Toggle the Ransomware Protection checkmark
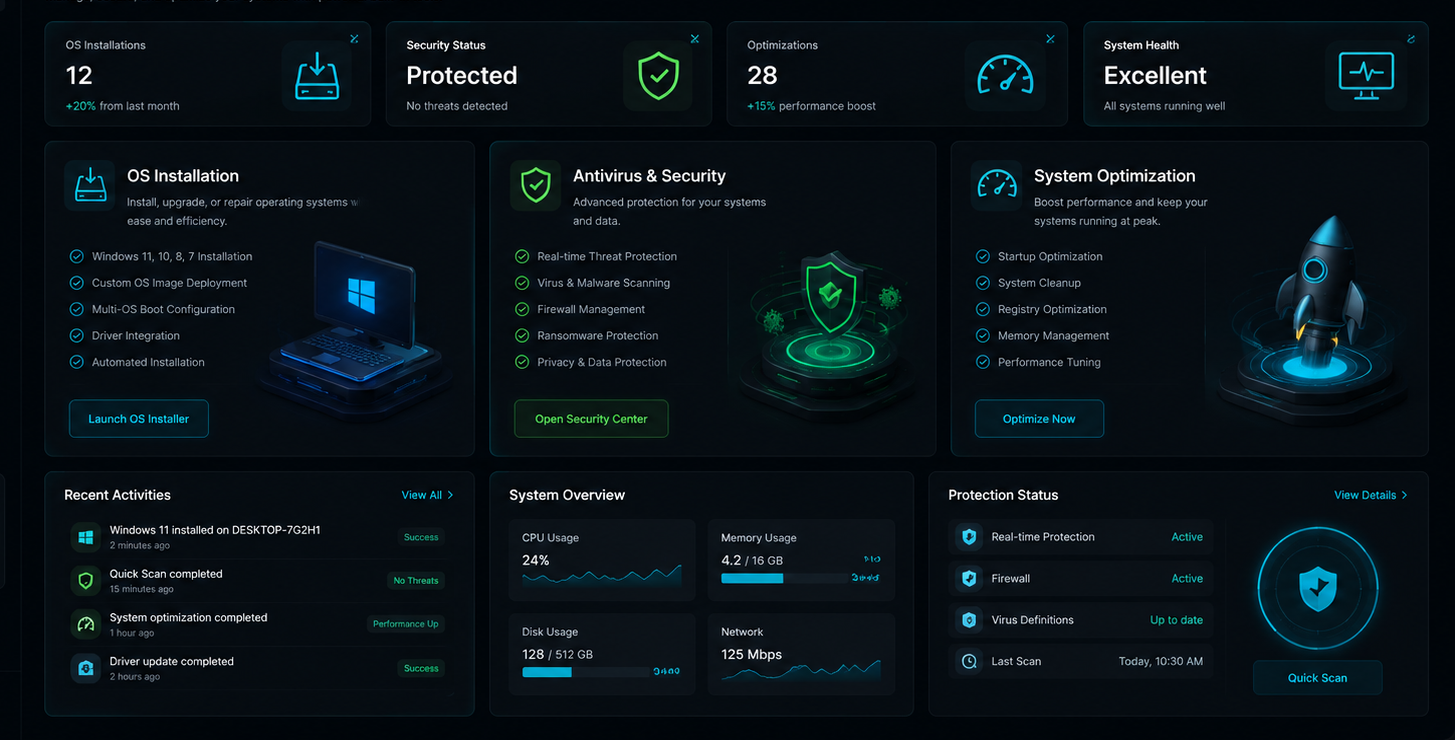The width and height of the screenshot is (1455, 740). [x=522, y=336]
